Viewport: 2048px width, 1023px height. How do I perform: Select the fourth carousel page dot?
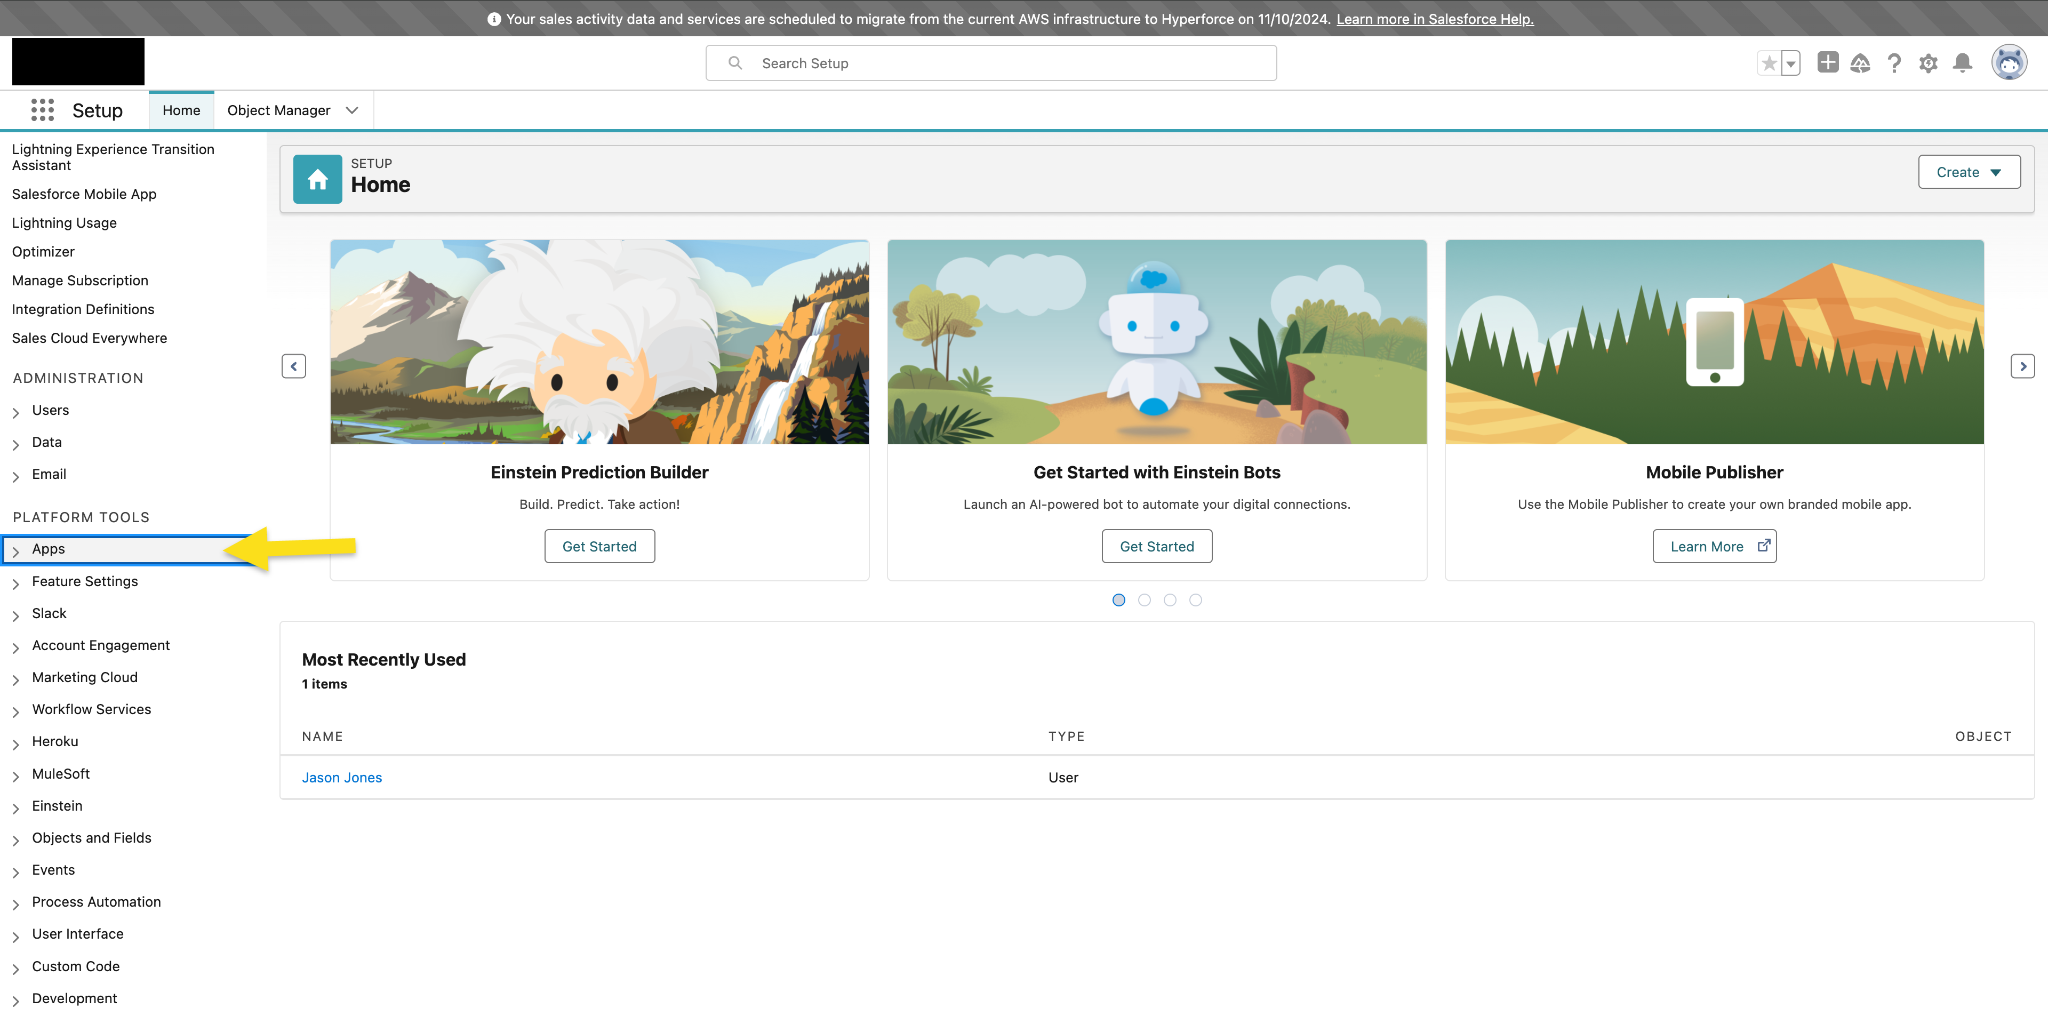1195,600
